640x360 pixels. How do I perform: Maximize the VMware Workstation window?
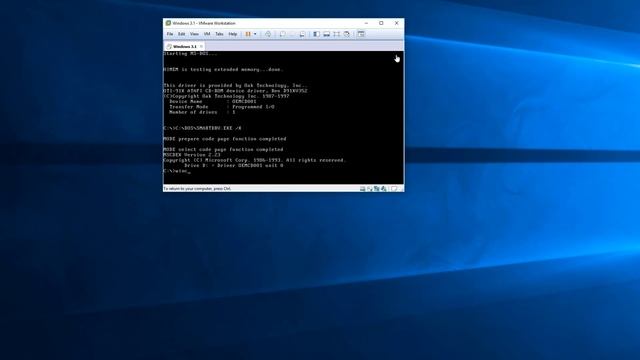click(x=381, y=23)
